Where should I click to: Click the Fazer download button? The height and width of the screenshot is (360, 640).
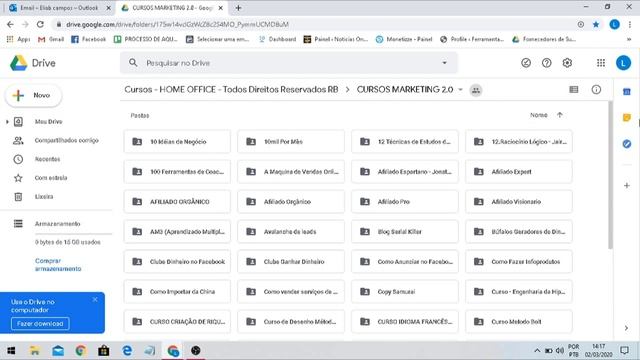40,324
